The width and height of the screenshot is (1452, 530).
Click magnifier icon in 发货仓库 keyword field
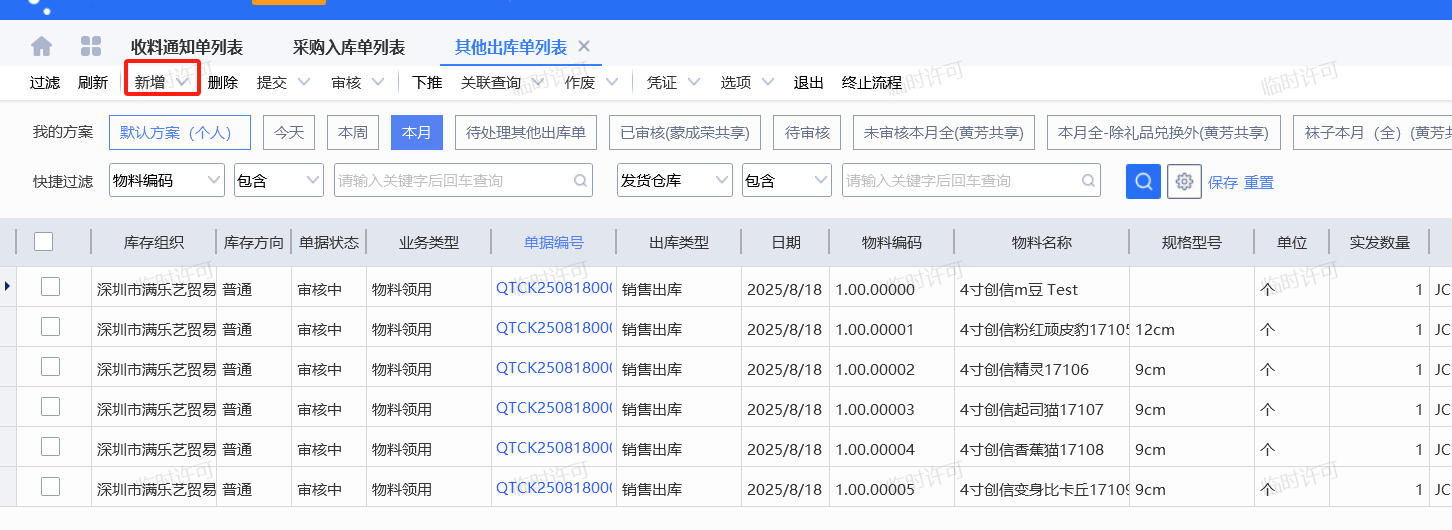[1087, 181]
